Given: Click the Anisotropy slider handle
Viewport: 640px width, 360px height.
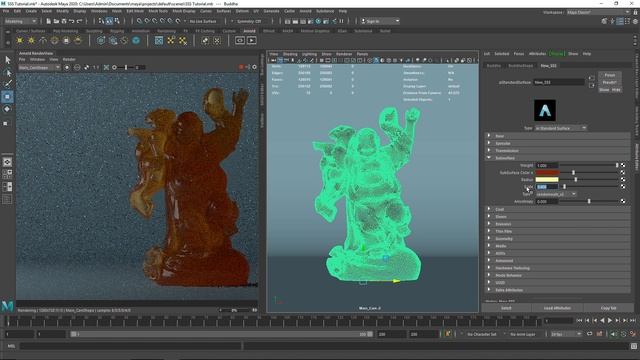Looking at the screenshot, I should [x=589, y=201].
